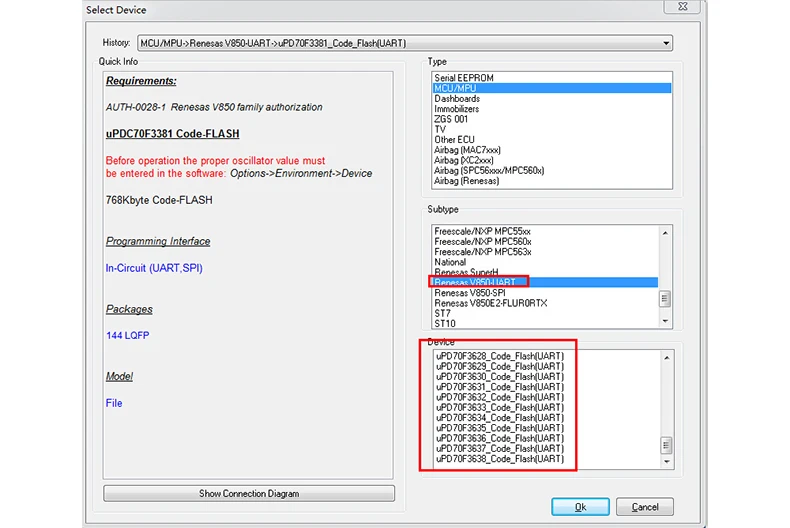This screenshot has width=790, height=528.
Task: Click Subtype list scroll down arrow
Action: 665,321
